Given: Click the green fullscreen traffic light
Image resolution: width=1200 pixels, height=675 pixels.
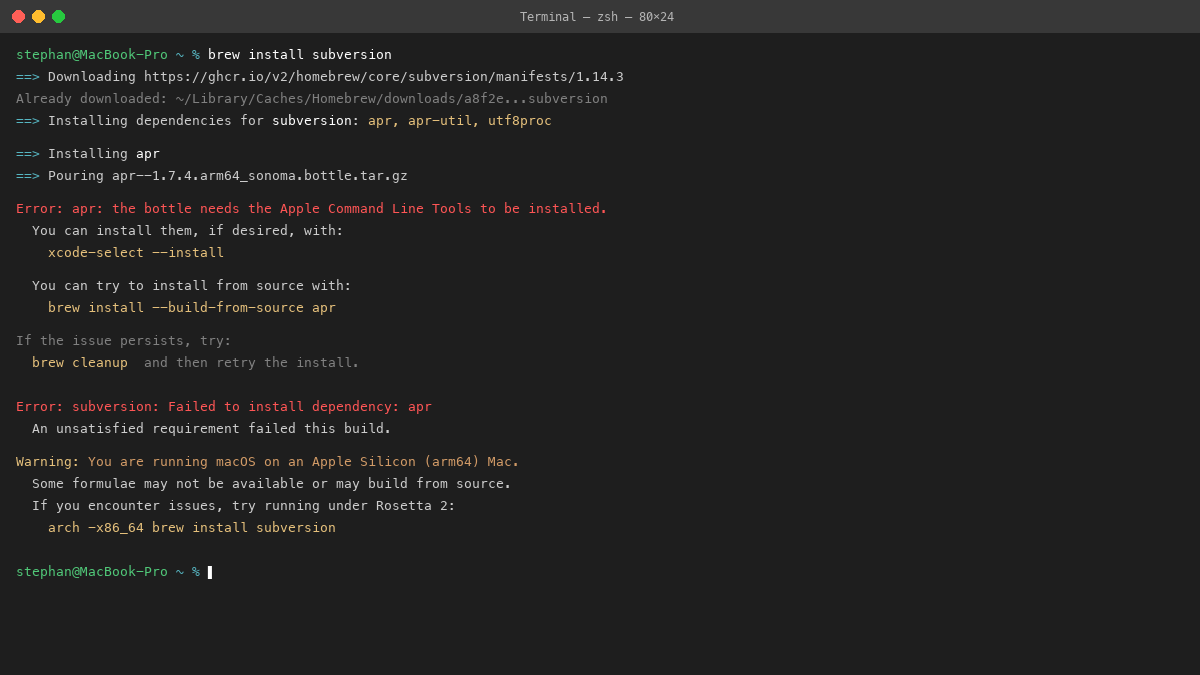Looking at the screenshot, I should 58,16.
